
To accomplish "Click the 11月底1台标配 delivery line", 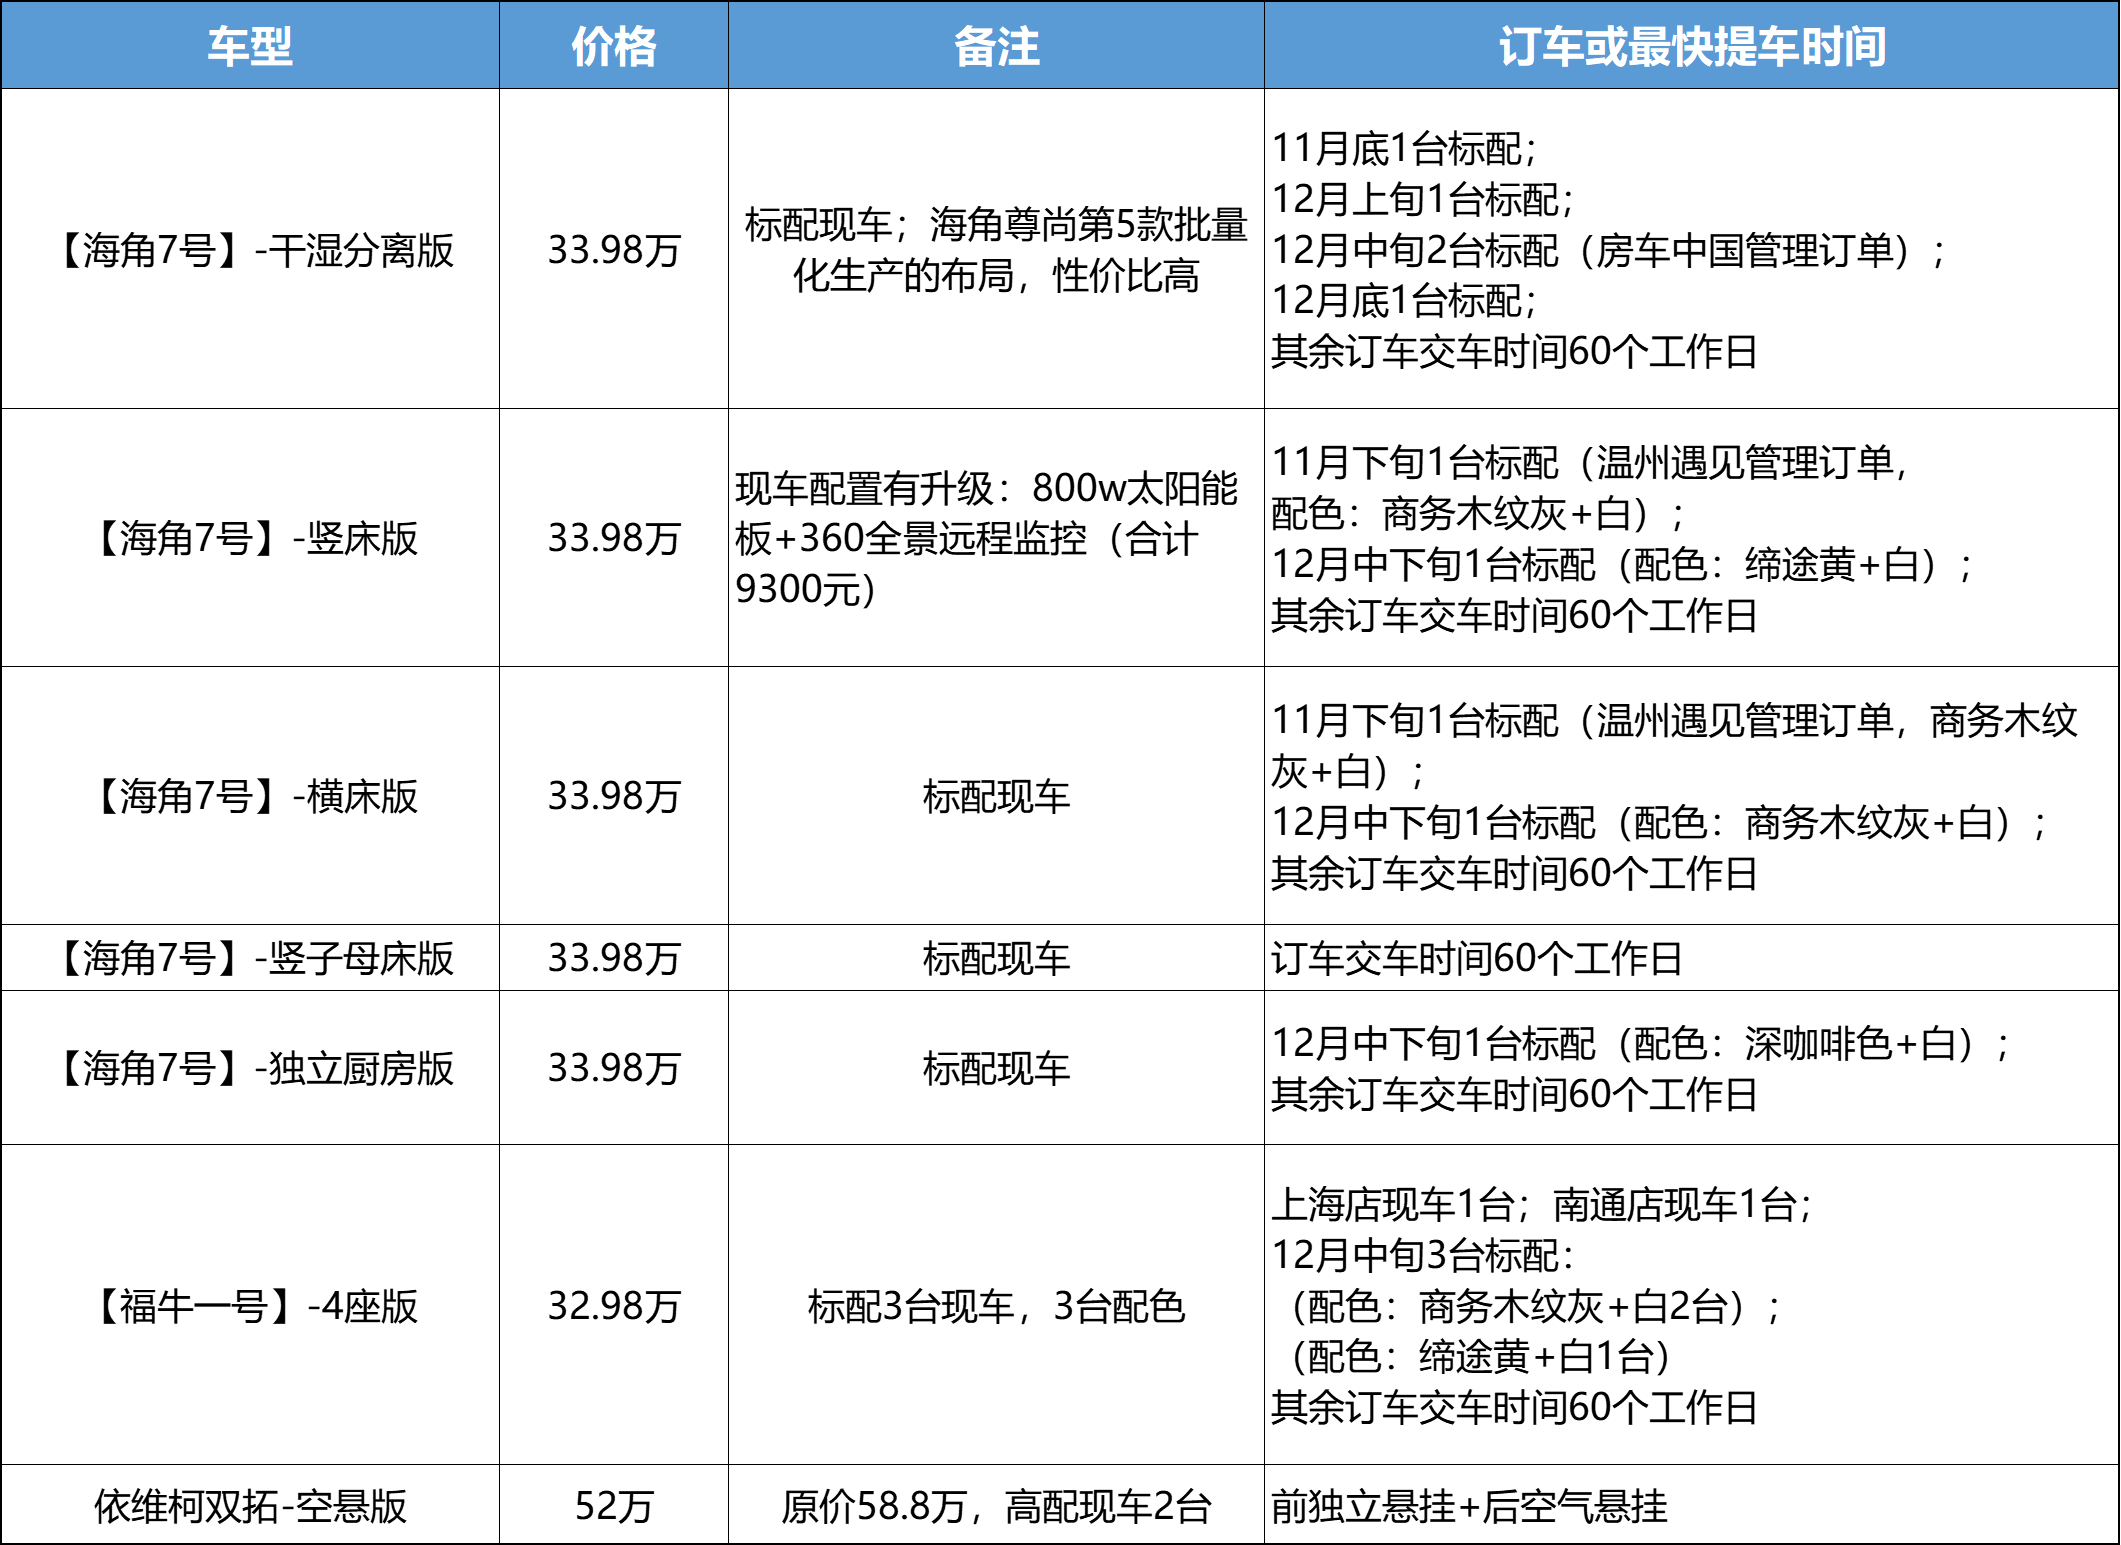I will [1404, 148].
